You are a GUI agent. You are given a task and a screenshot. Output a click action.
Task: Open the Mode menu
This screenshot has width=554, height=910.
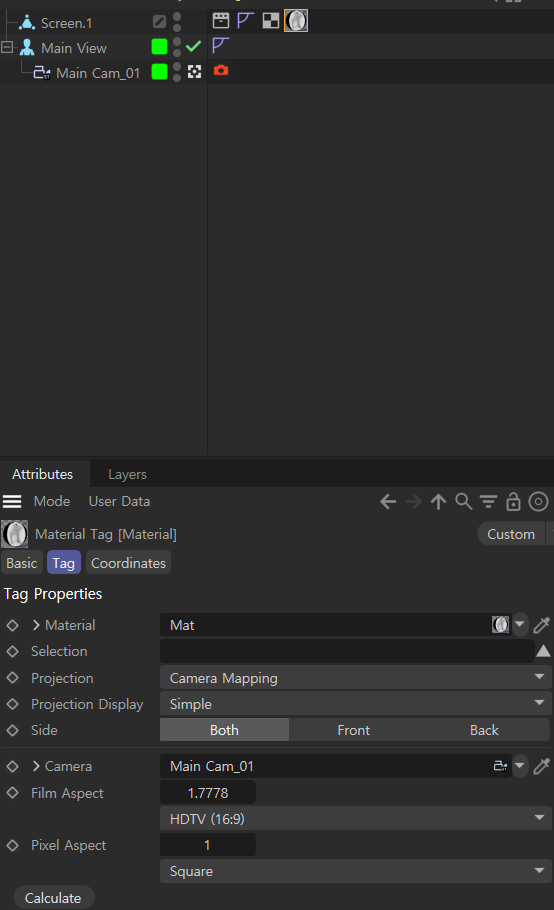coord(52,501)
